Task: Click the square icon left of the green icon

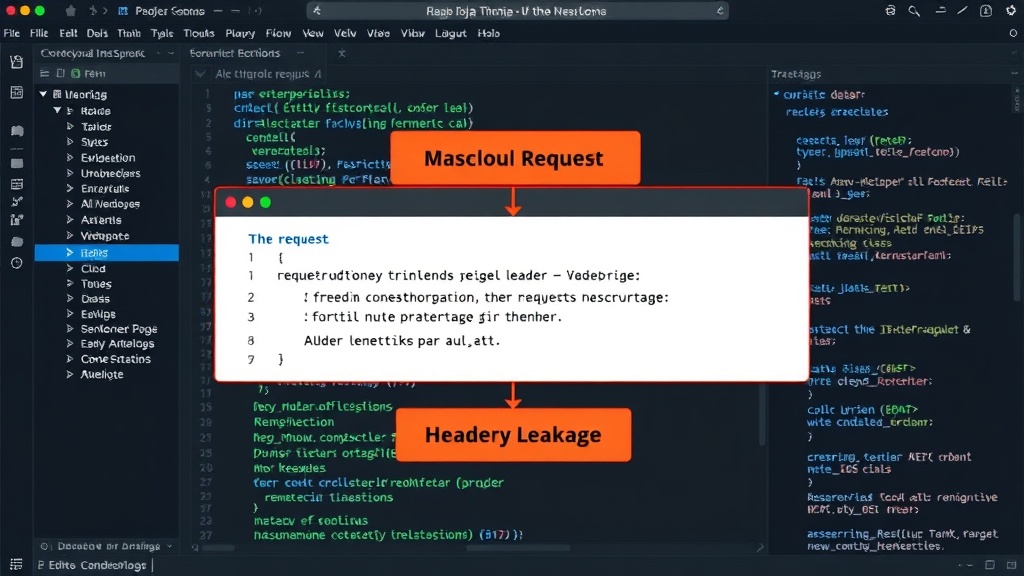Action: (x=60, y=74)
